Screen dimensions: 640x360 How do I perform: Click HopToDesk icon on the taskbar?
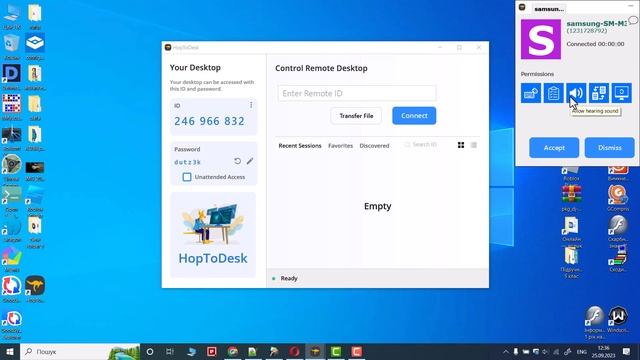coord(316,351)
